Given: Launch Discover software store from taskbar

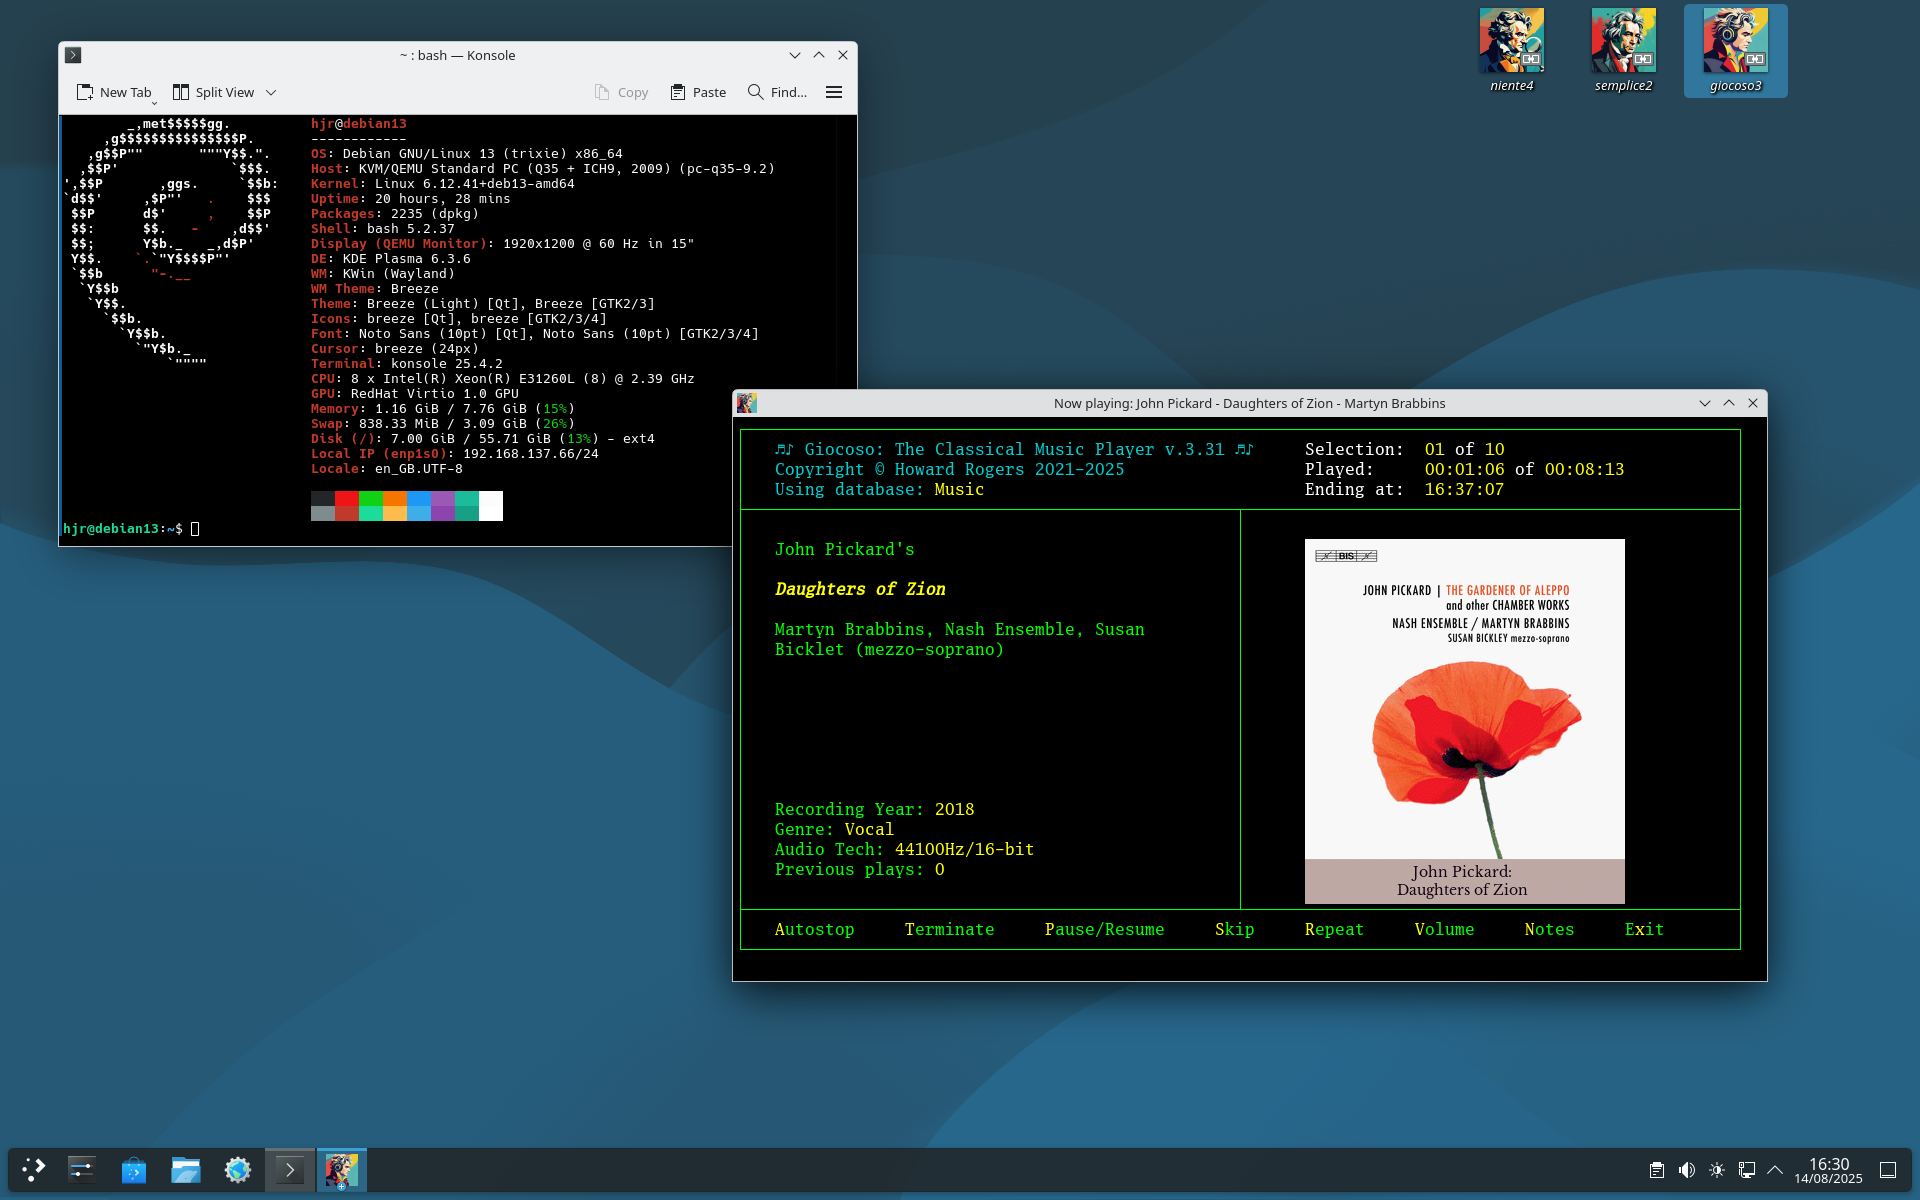Looking at the screenshot, I should tap(134, 1169).
